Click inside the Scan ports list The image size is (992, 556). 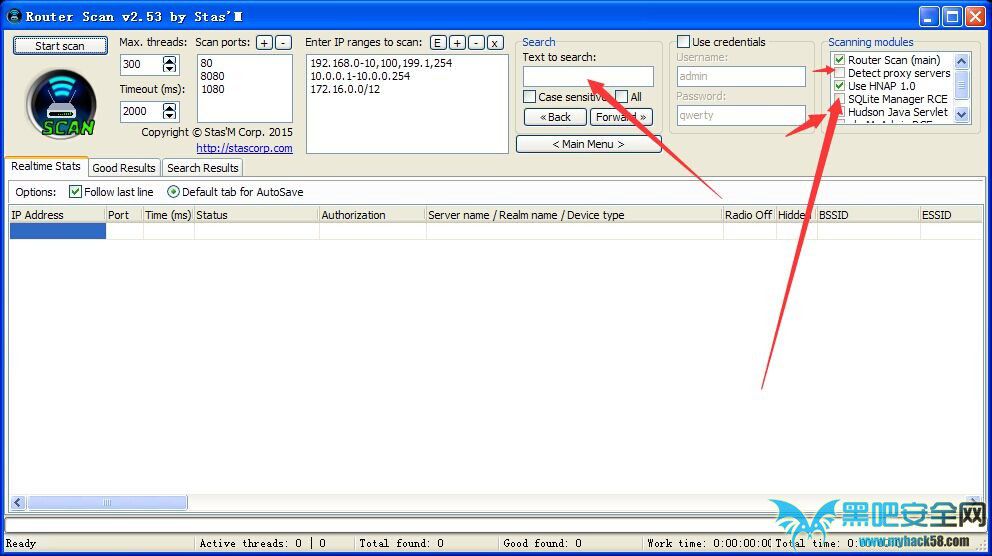245,88
